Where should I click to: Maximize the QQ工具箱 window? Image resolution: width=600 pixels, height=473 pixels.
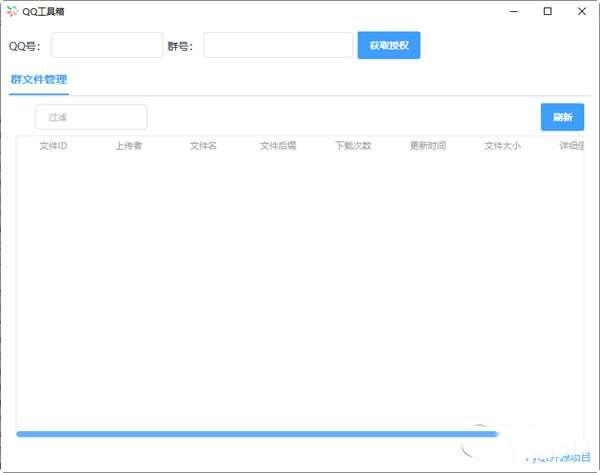tap(547, 12)
